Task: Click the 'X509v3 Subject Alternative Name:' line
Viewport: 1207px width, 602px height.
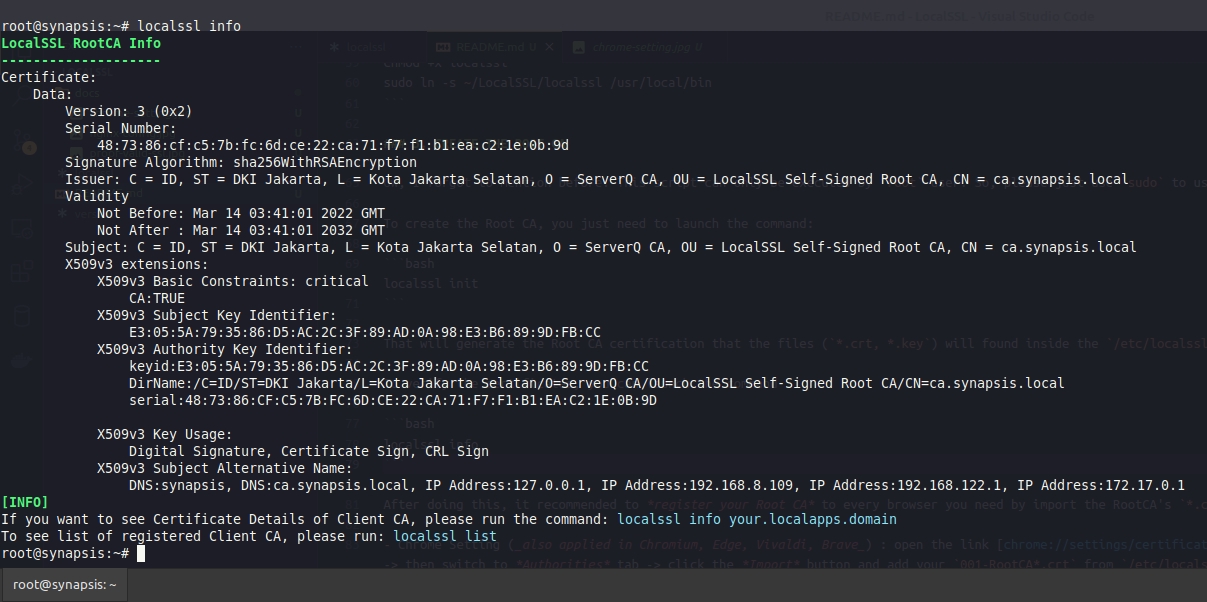Action: [225, 468]
